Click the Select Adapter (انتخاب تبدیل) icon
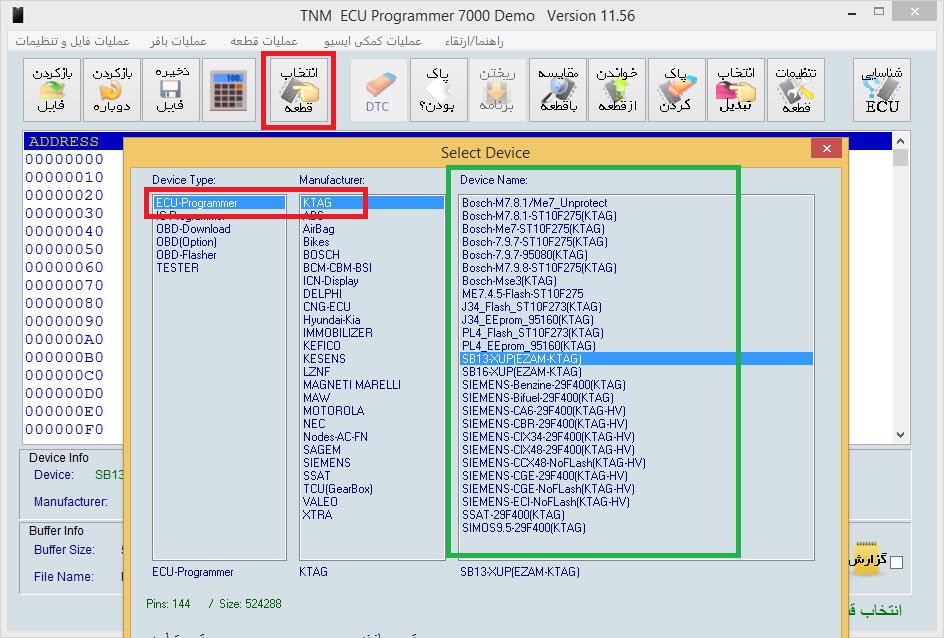Viewport: 944px width, 638px height. pos(736,90)
